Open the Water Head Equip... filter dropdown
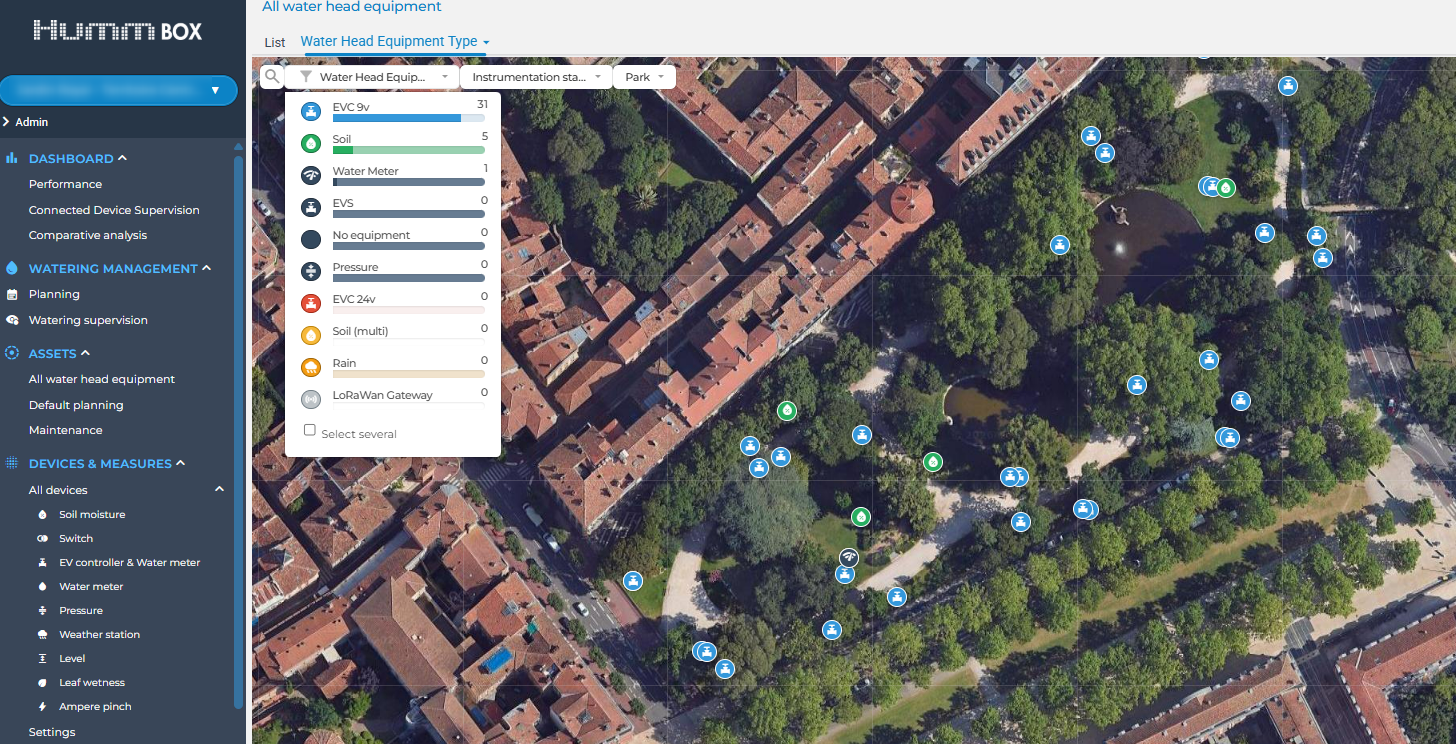 click(x=372, y=77)
